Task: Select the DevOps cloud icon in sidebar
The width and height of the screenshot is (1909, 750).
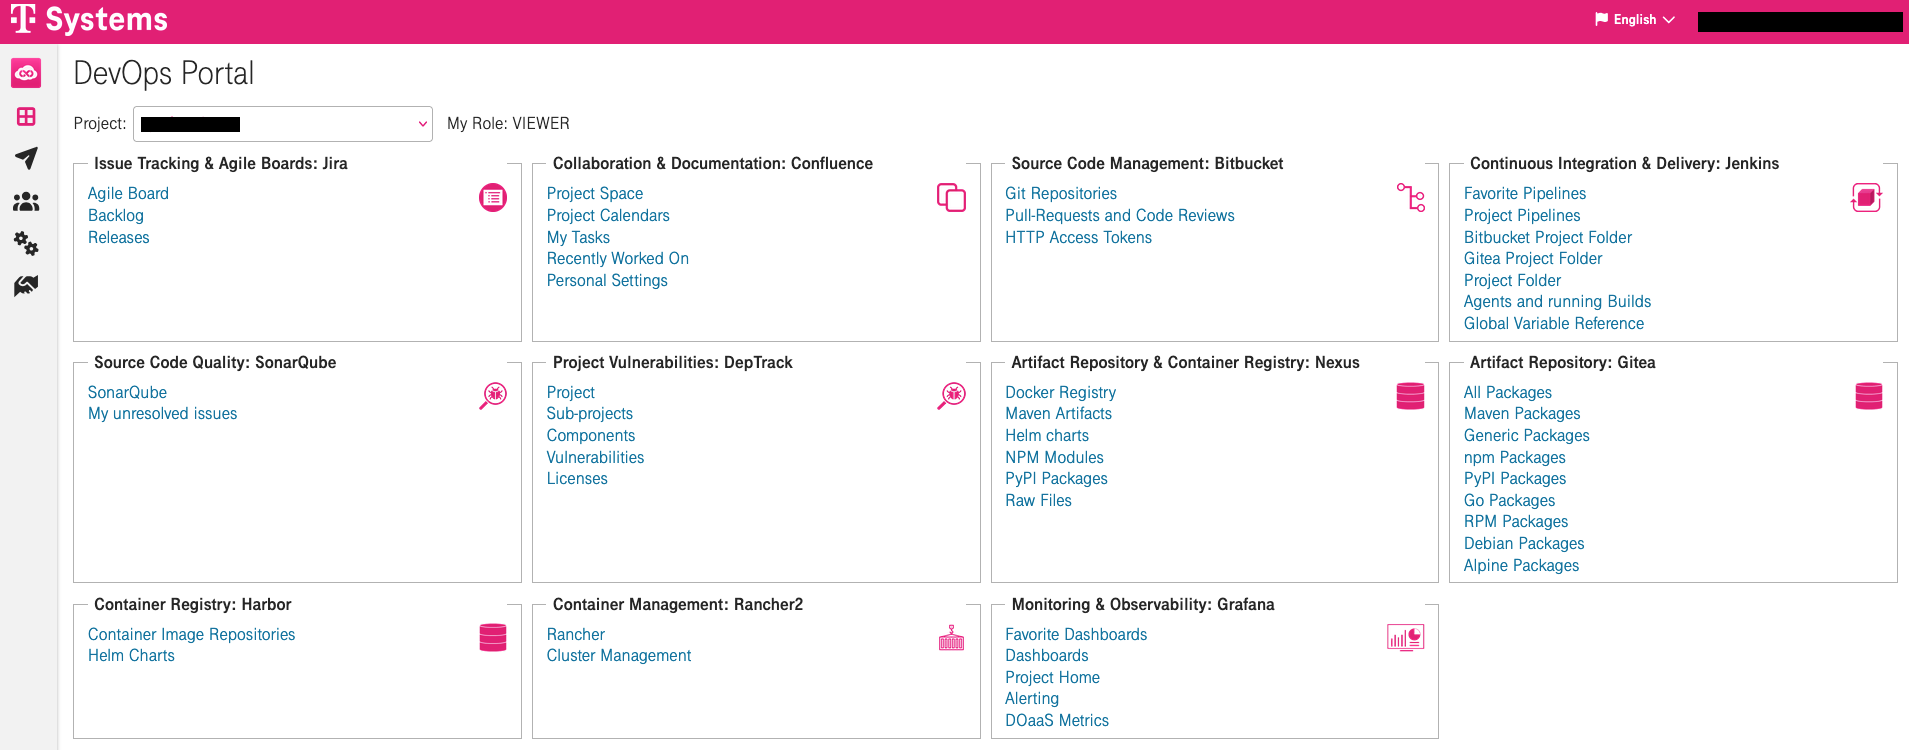Action: click(26, 73)
